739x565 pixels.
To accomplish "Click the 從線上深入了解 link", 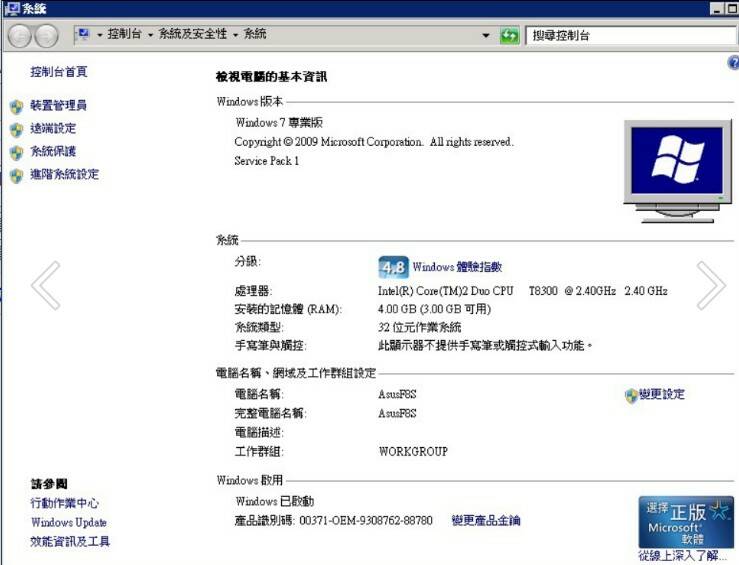I will [682, 556].
